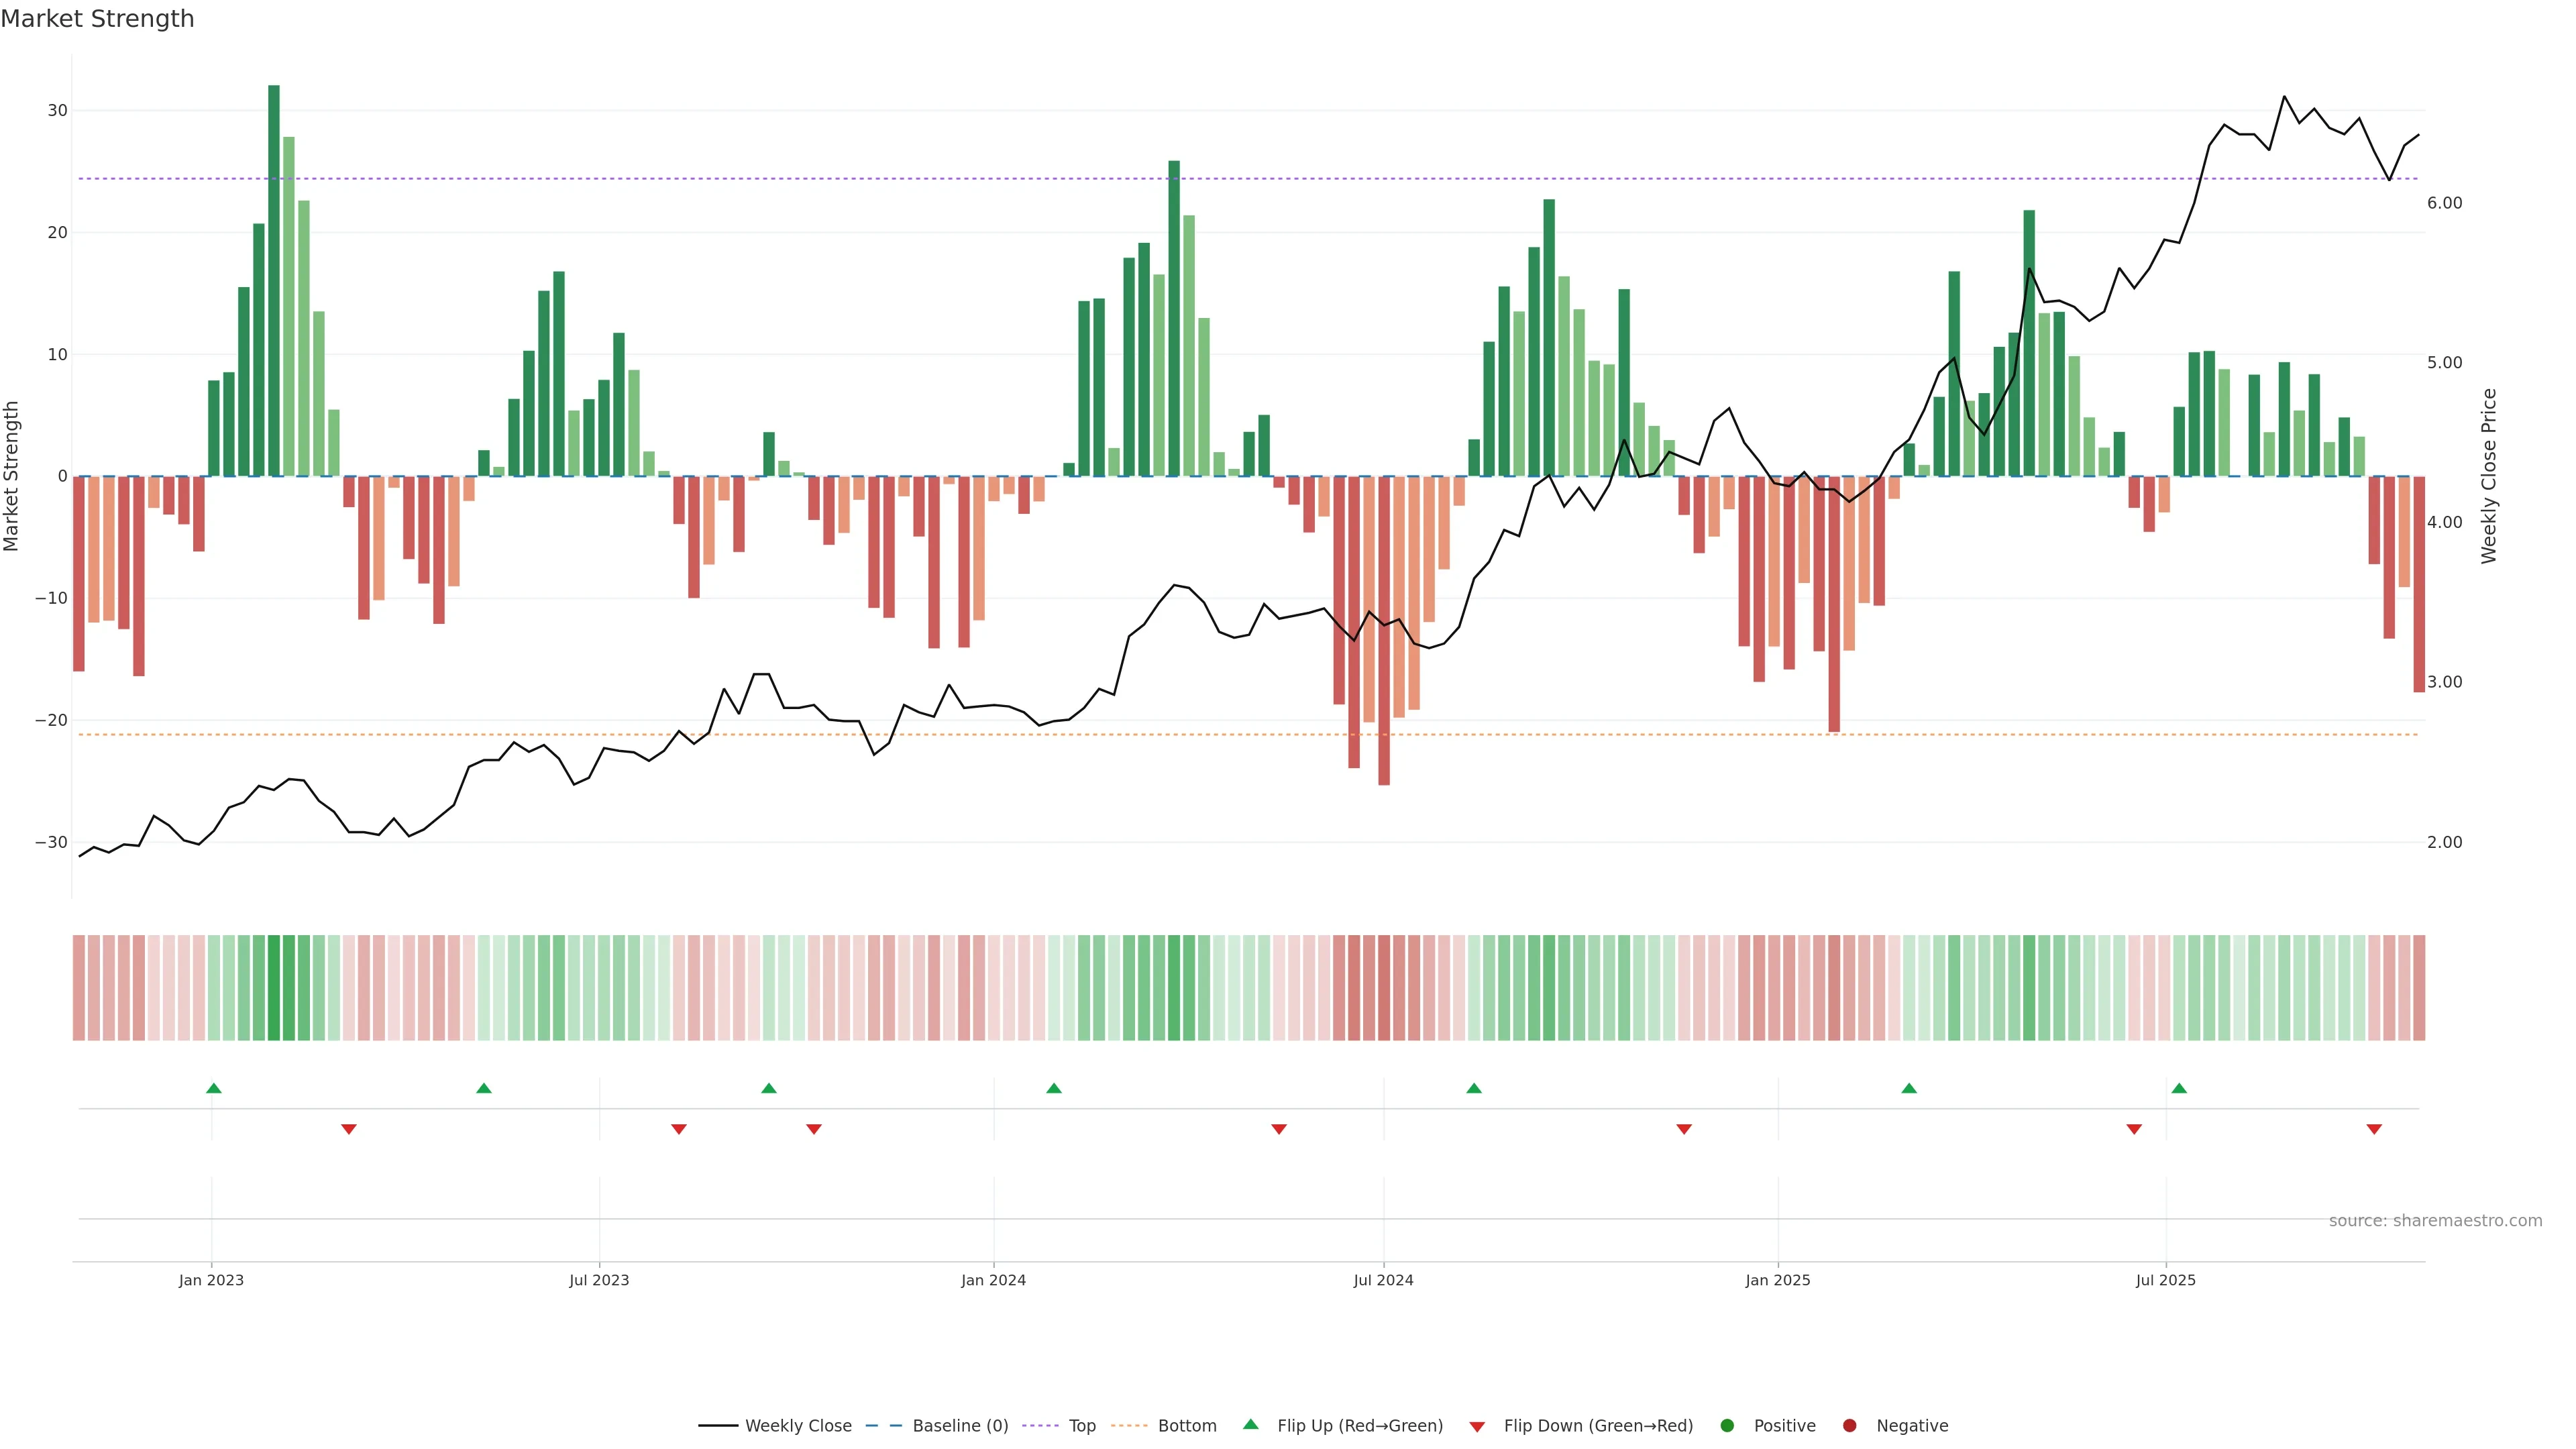This screenshot has width=2576, height=1449.
Task: Click the red flip-down marker after Jul 2023
Action: pyautogui.click(x=679, y=1129)
